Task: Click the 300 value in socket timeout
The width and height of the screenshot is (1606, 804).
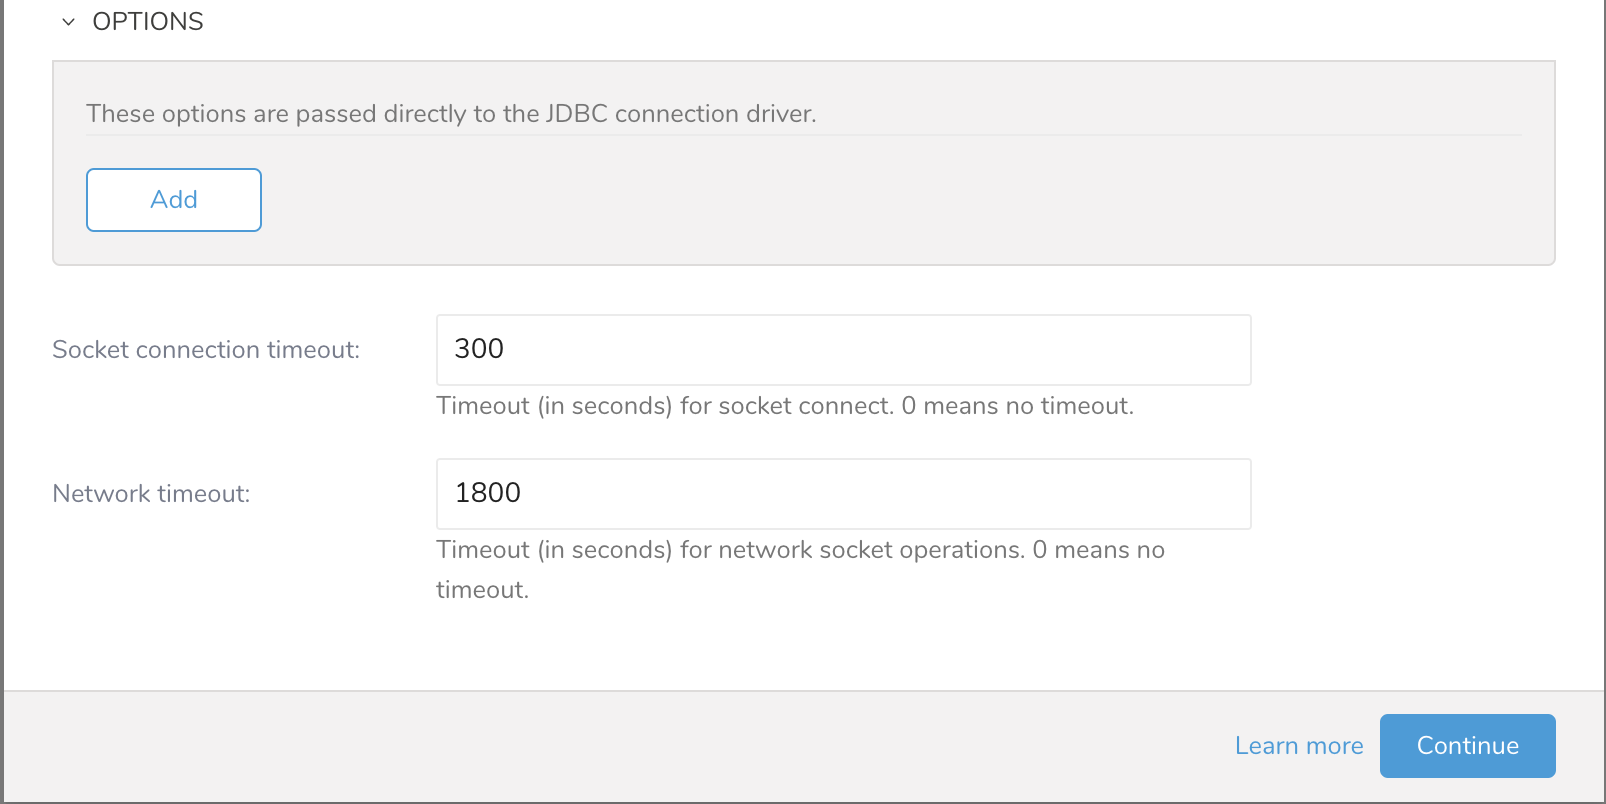Action: (x=479, y=349)
